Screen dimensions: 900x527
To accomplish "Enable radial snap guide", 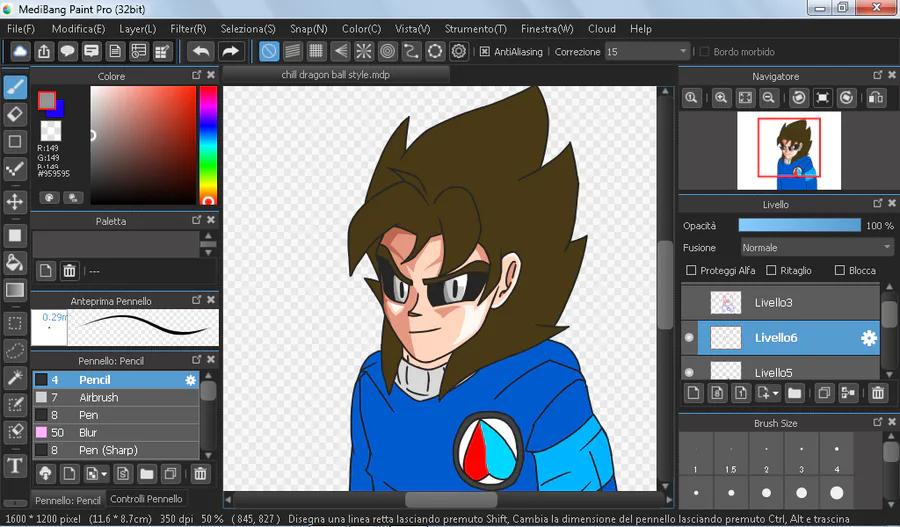I will point(364,52).
